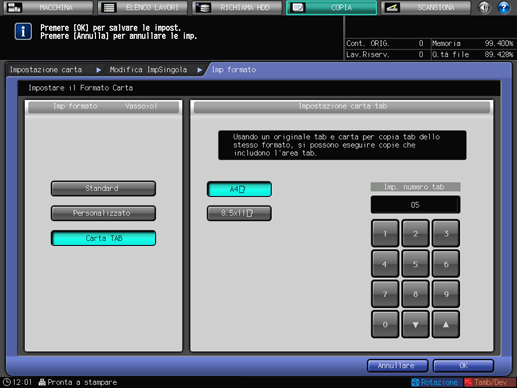The image size is (517, 388).
Task: Click the Memoria 99.400% readout
Action: (473, 43)
